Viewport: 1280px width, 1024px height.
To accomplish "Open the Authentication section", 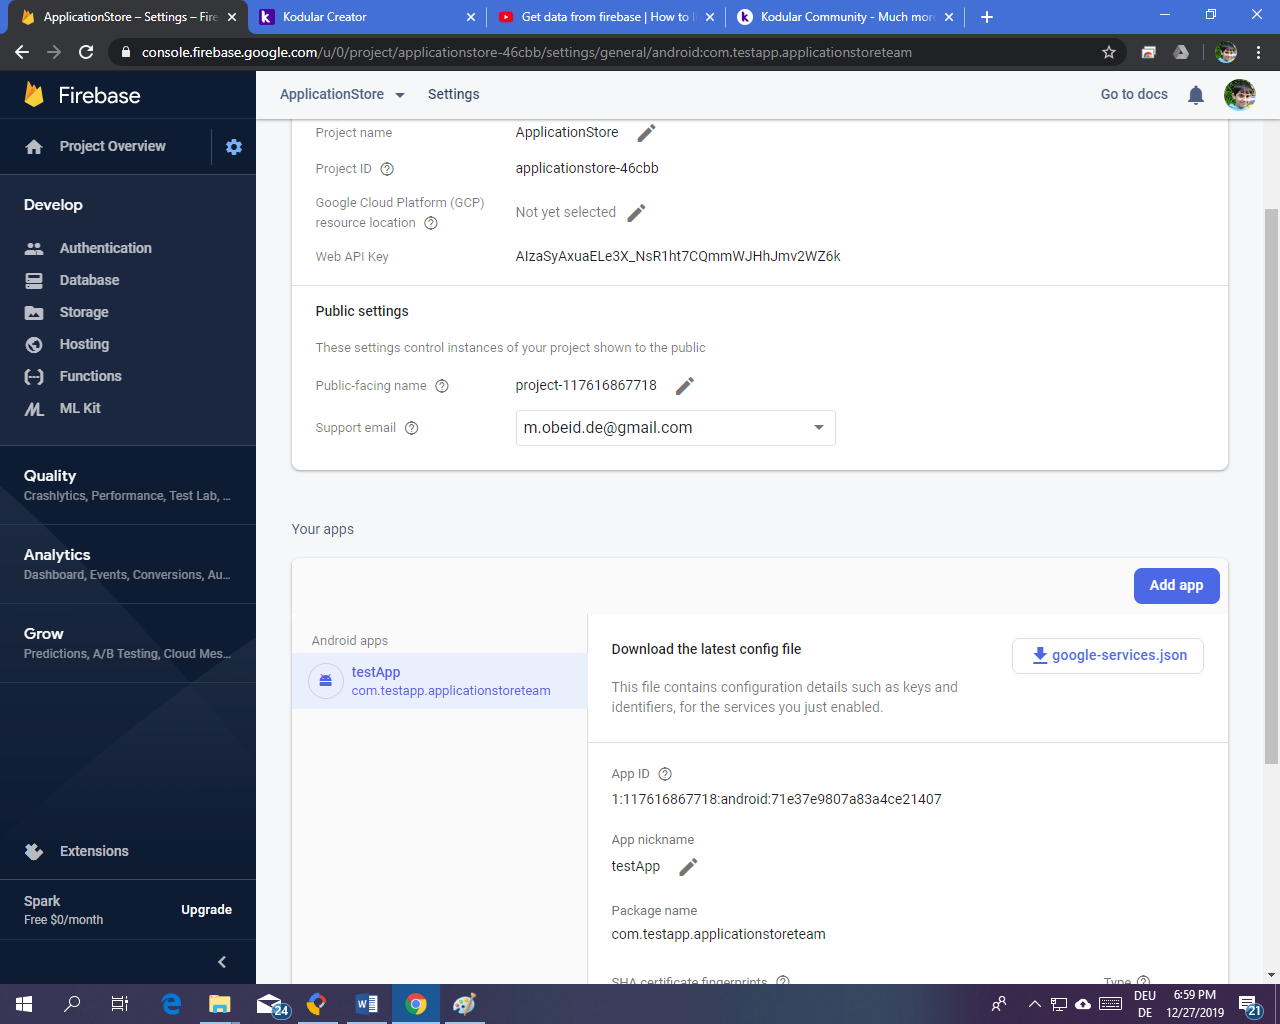I will coord(105,248).
